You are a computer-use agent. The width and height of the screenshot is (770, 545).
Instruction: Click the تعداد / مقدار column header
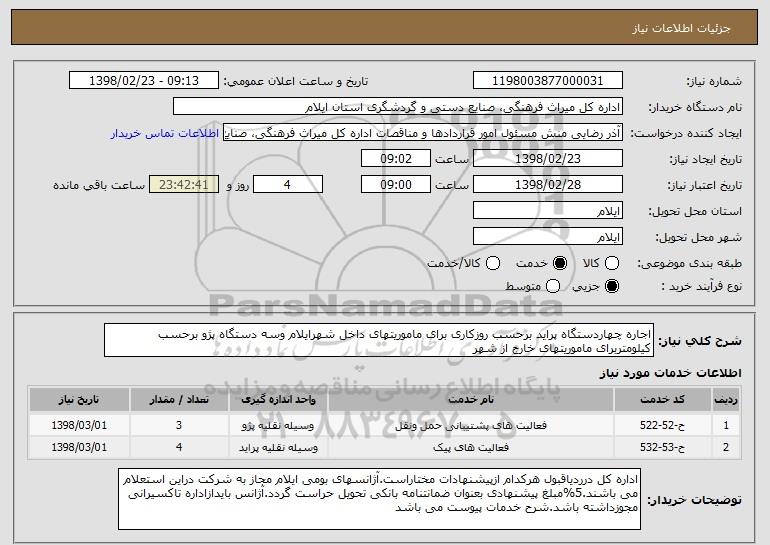[x=179, y=399]
